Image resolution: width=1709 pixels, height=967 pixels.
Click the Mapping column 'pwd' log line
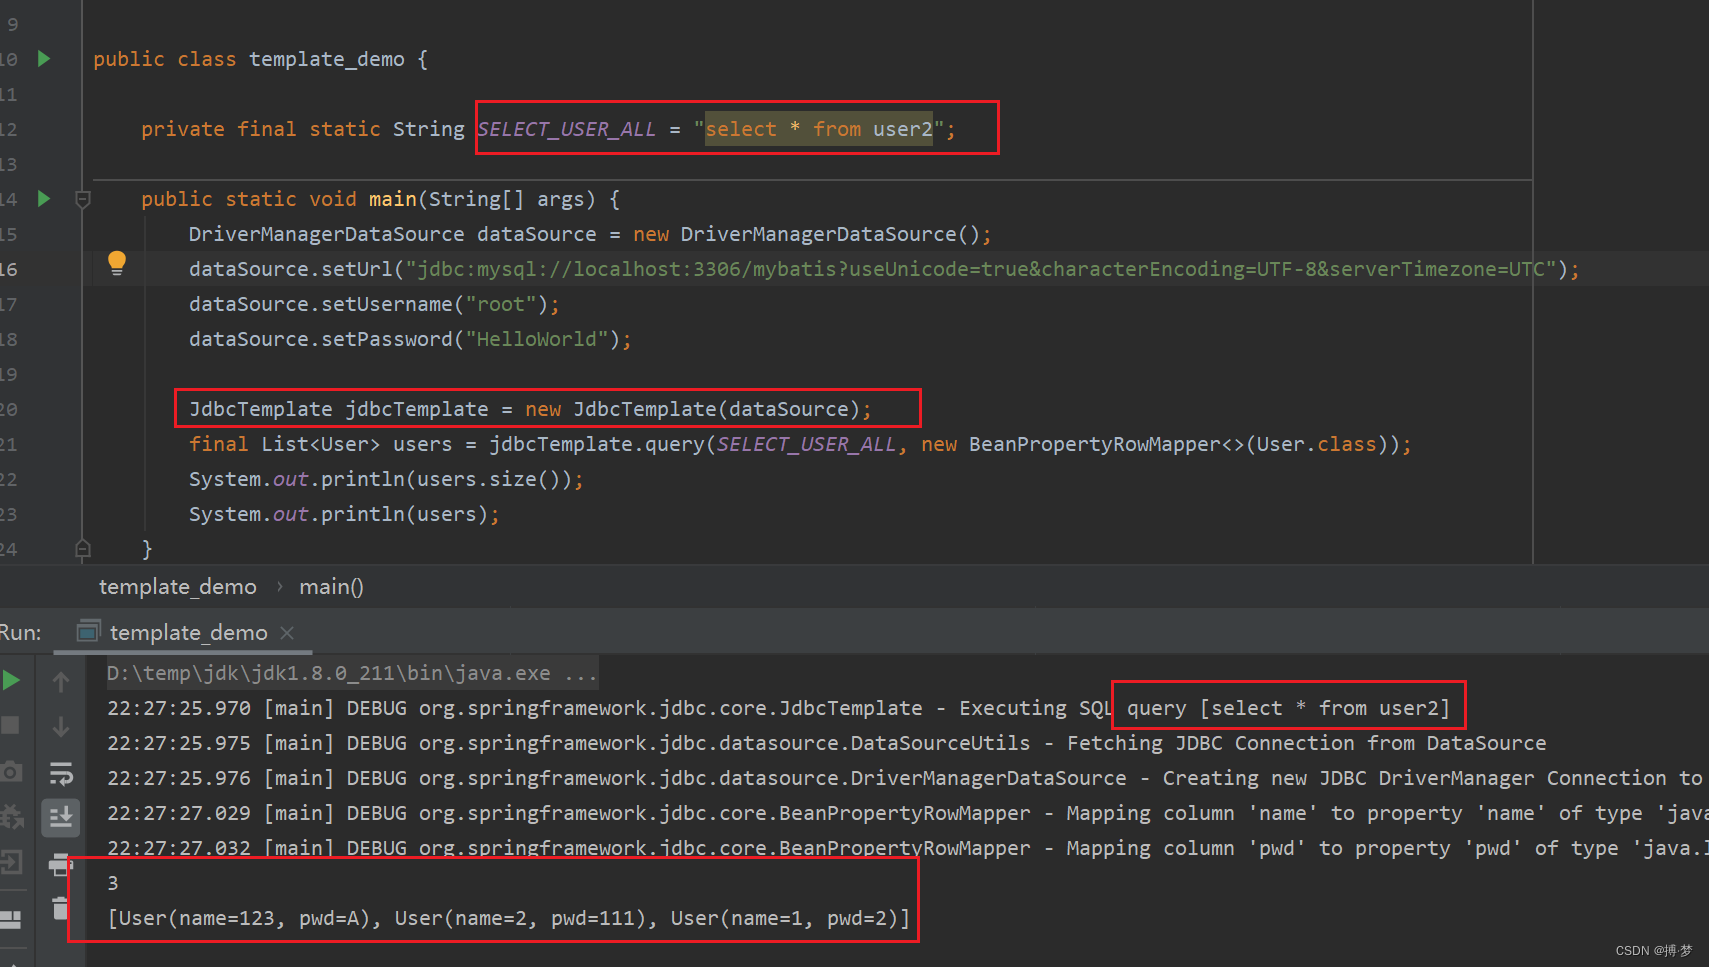pos(908,848)
